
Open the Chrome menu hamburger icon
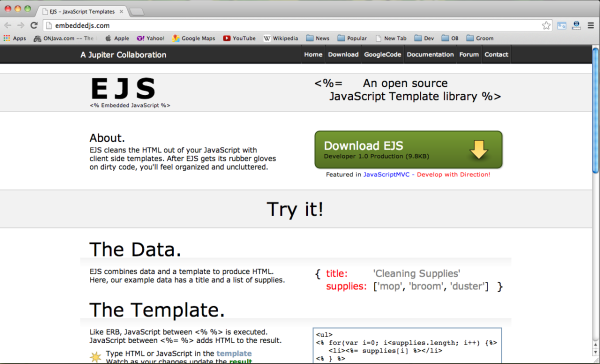(591, 25)
